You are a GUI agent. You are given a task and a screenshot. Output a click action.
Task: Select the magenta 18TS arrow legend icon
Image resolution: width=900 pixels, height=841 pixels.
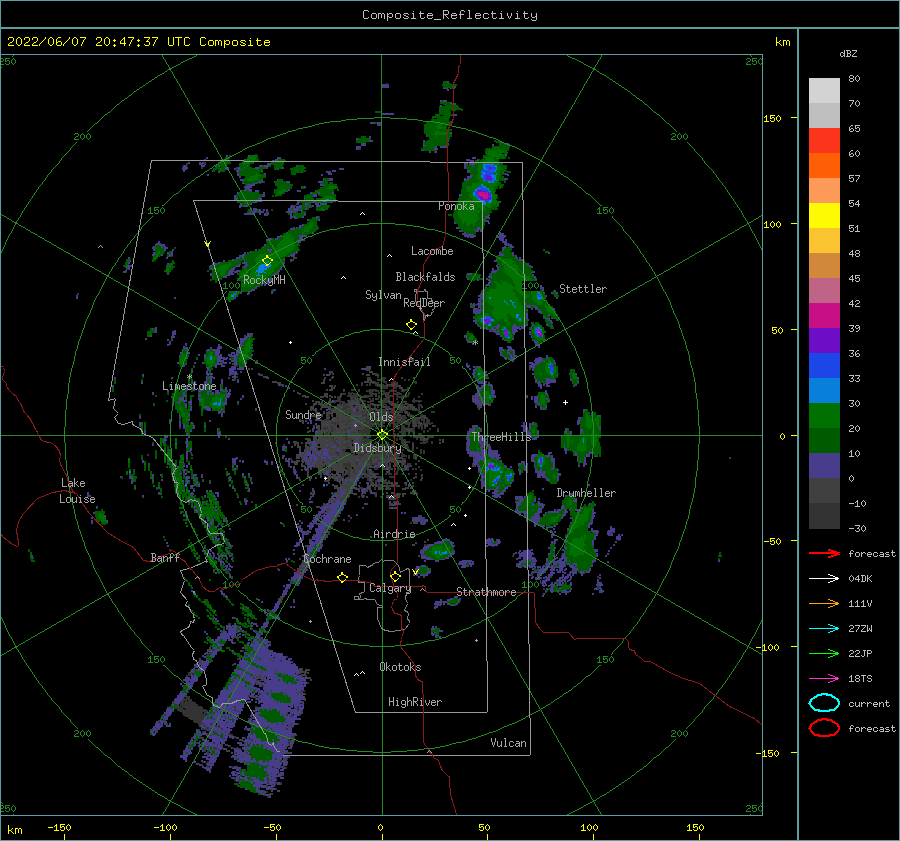pos(824,679)
